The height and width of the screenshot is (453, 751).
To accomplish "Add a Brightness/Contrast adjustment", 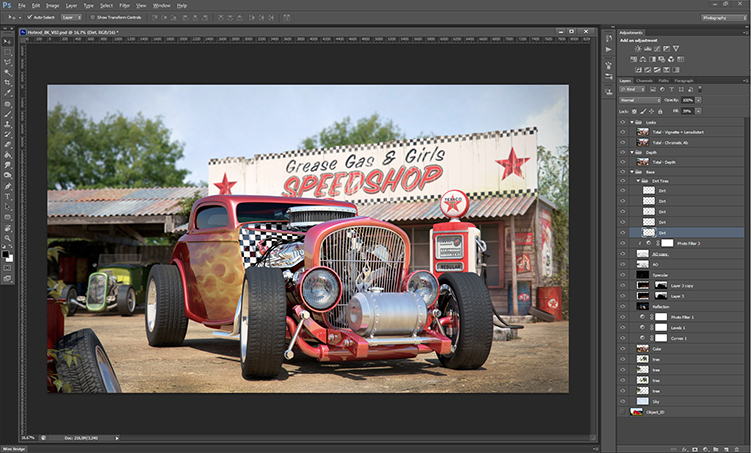I will coord(638,48).
